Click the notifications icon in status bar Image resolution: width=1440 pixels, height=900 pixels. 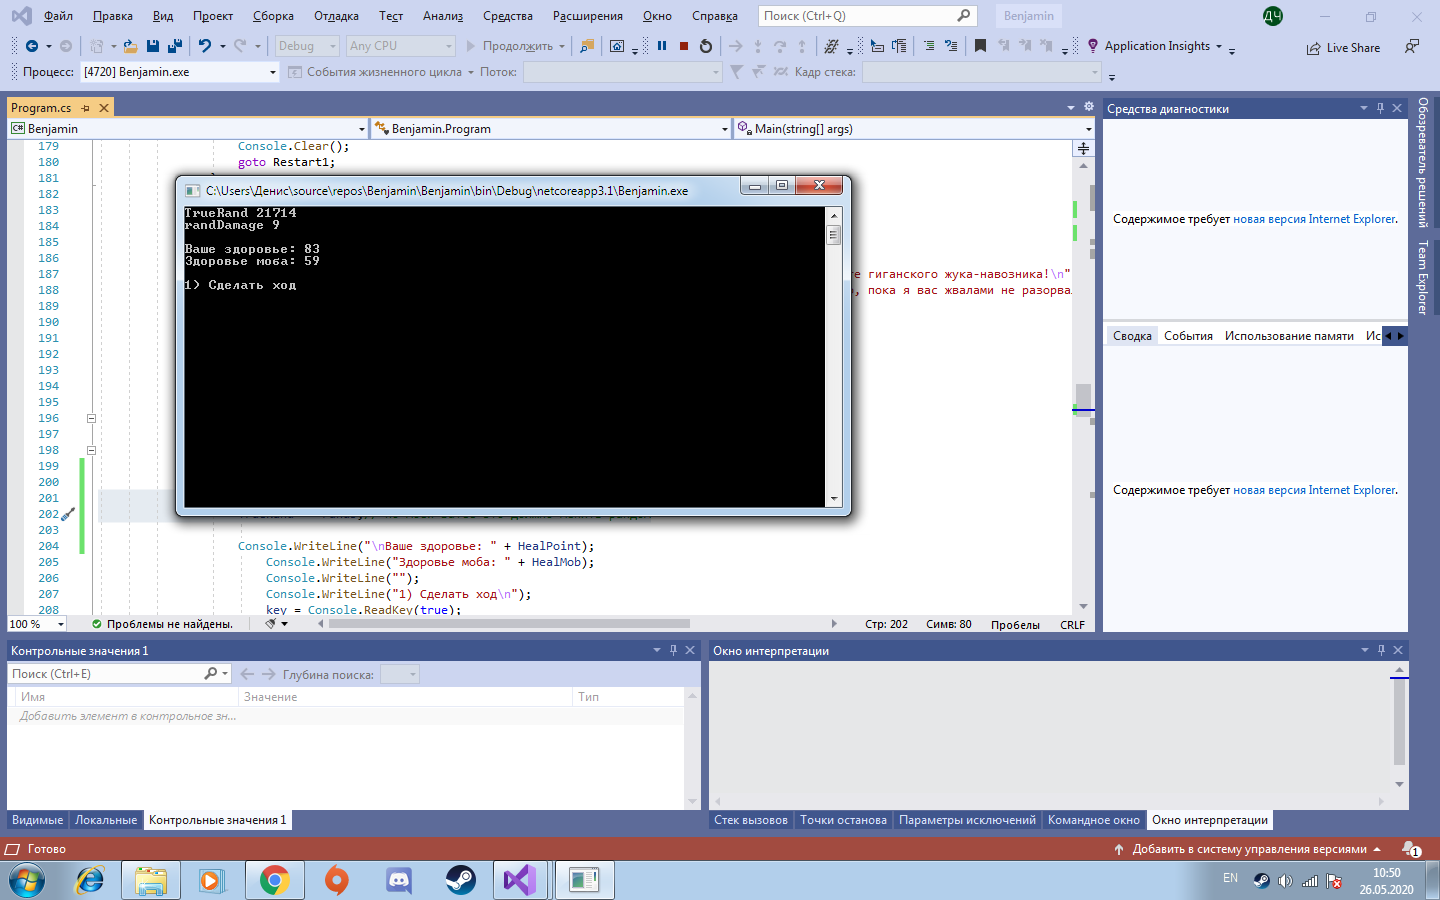point(1411,849)
